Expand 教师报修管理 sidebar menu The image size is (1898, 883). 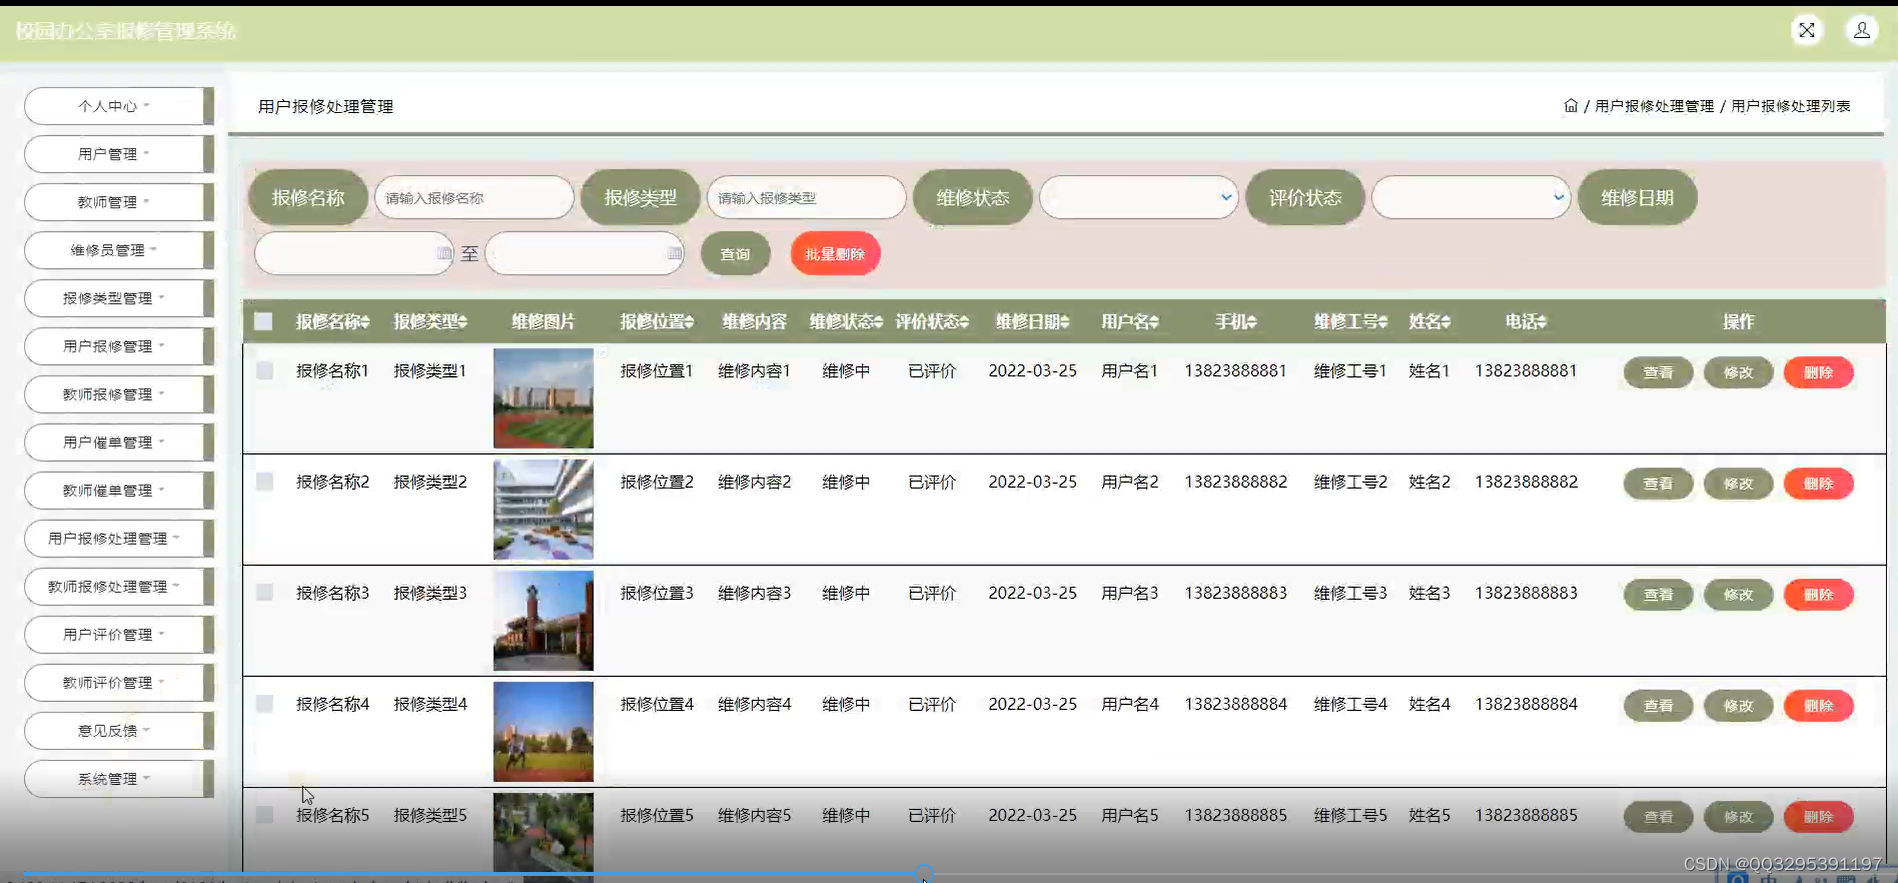pos(119,393)
